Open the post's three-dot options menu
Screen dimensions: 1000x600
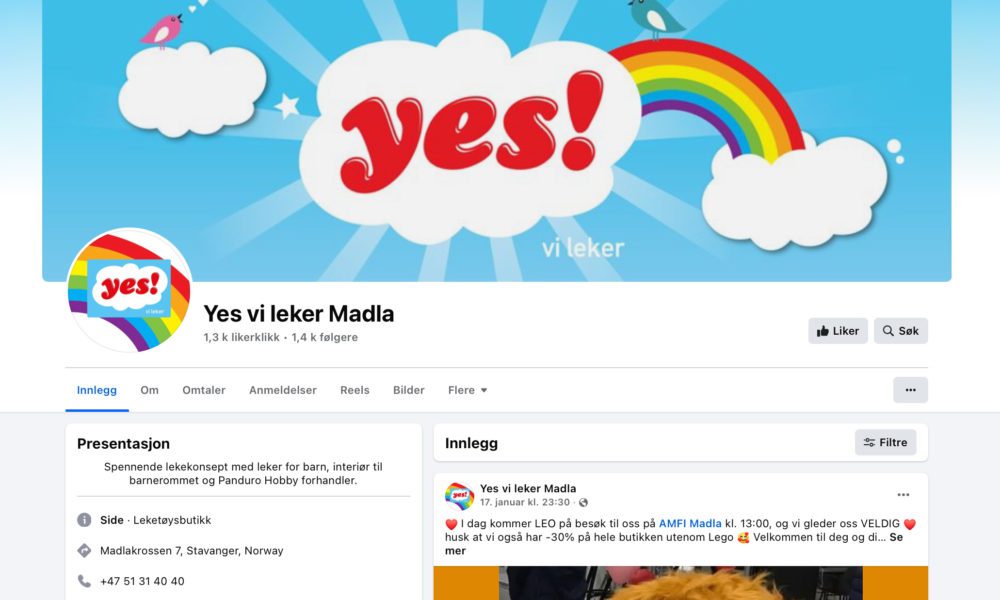pos(903,495)
